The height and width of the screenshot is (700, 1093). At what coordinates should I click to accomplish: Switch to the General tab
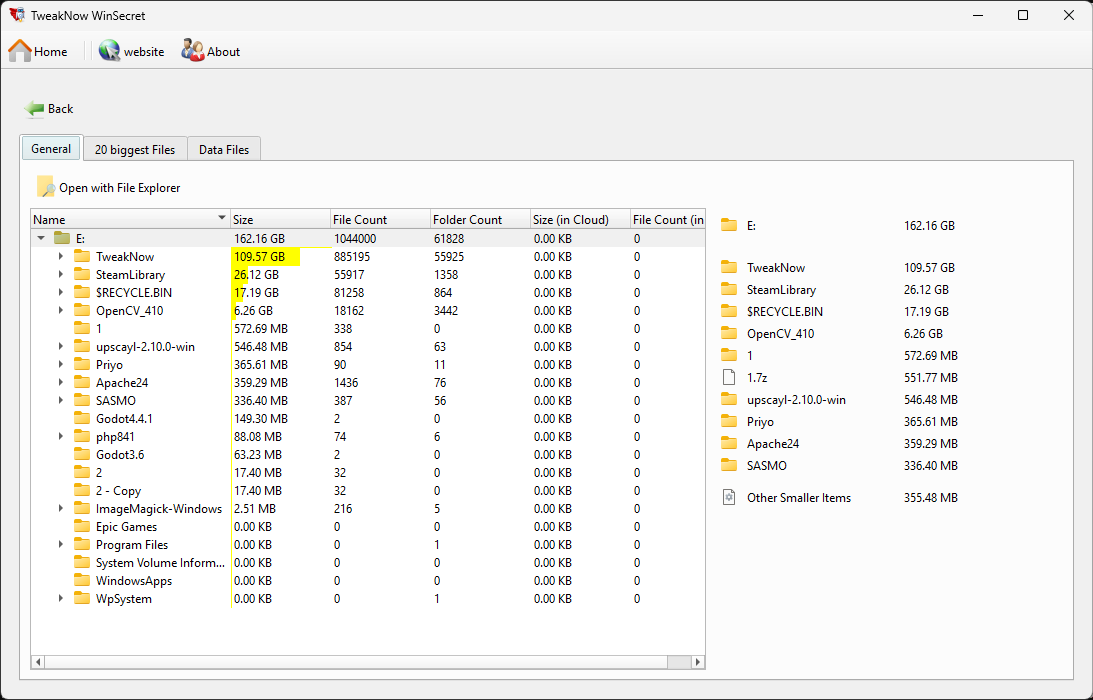tap(52, 149)
